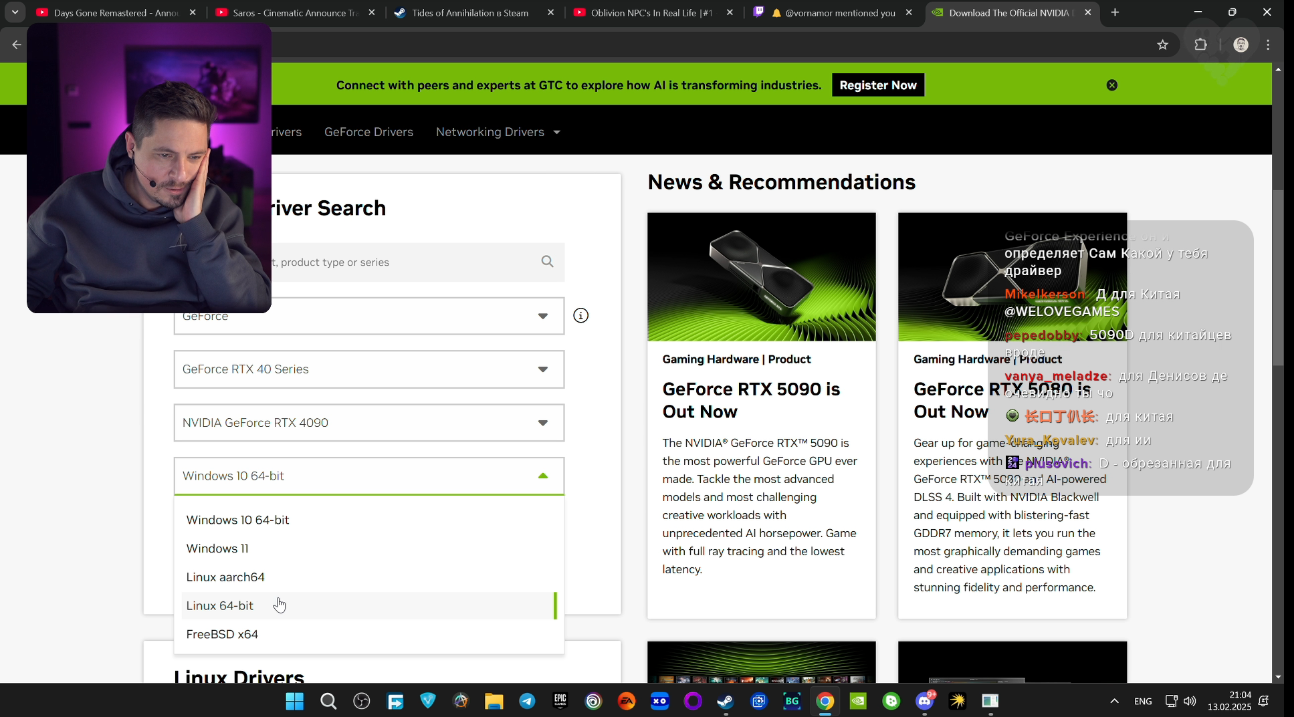Close the Tides of Annihilation tab
This screenshot has height=717, width=1294.
pos(551,13)
